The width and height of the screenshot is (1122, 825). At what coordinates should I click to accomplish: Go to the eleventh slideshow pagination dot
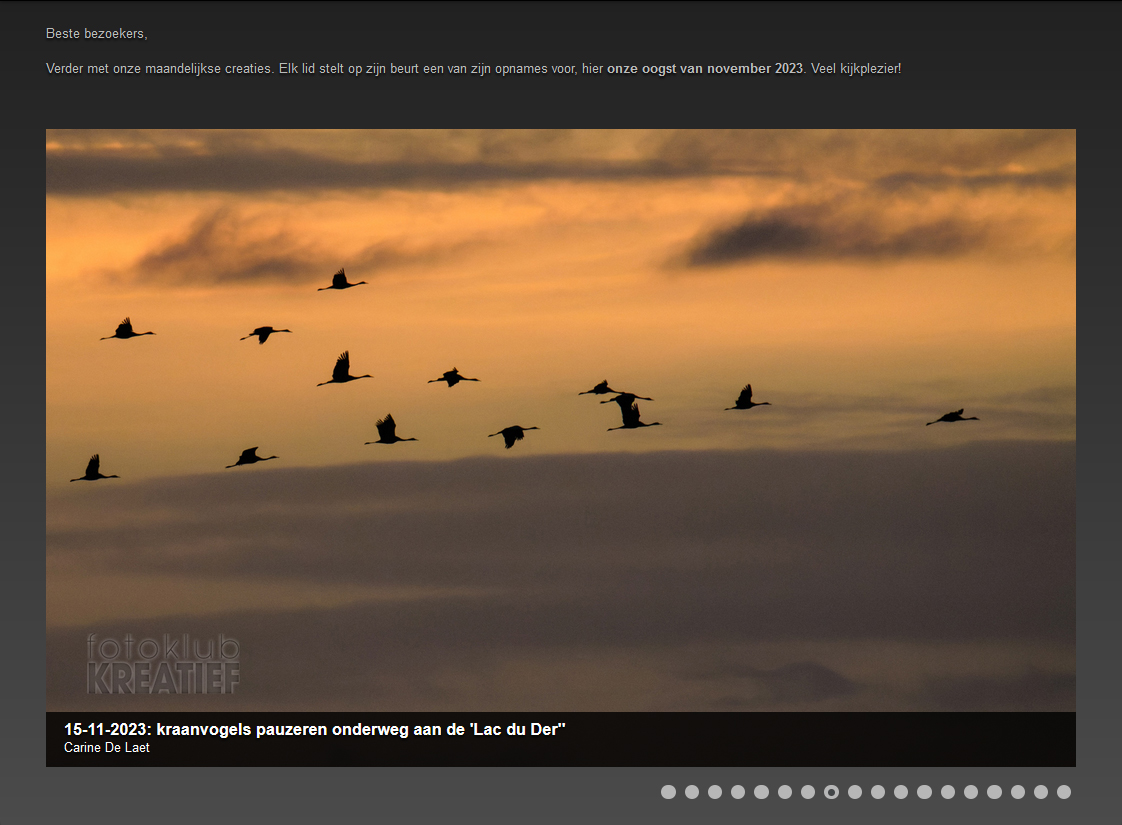(x=901, y=792)
